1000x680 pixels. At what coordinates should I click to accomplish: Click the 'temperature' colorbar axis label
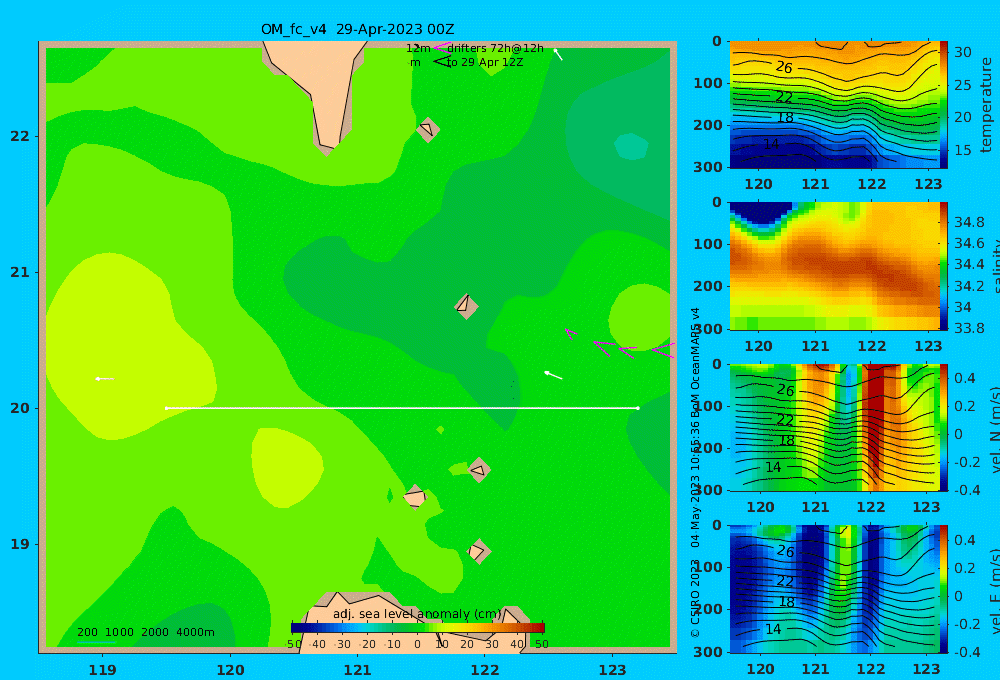tap(987, 105)
